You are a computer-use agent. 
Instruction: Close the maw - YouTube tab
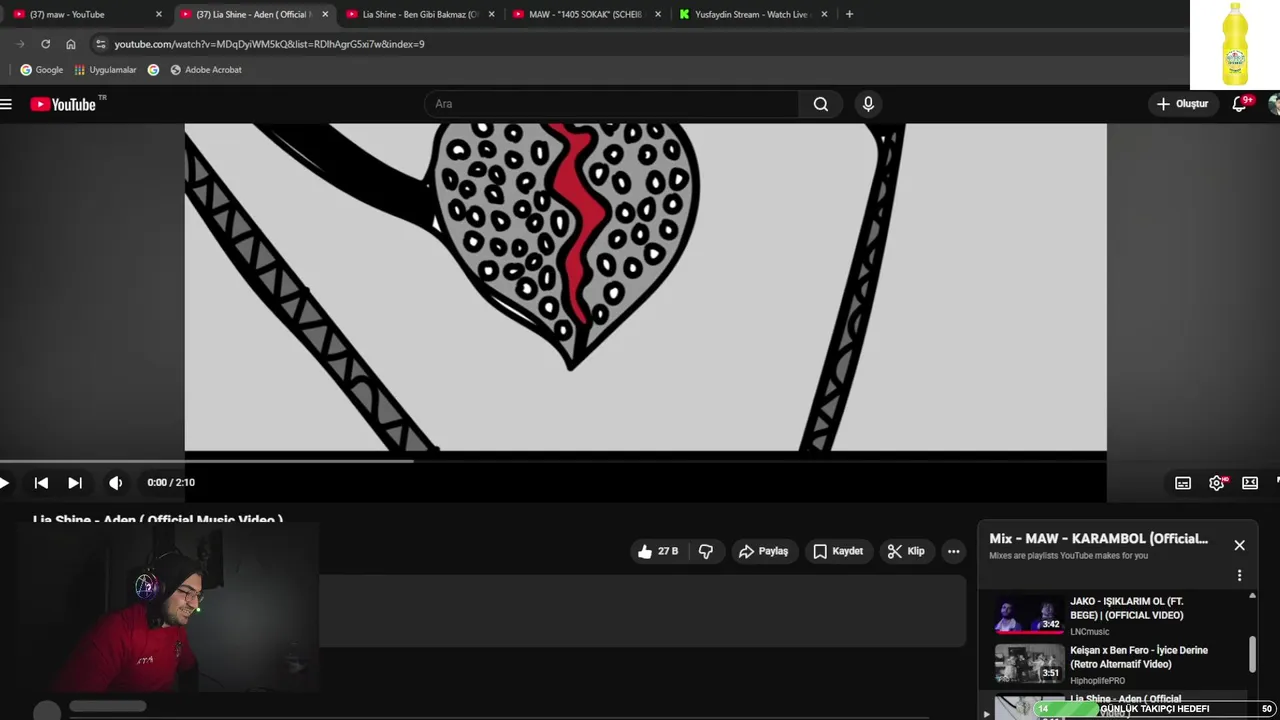158,14
